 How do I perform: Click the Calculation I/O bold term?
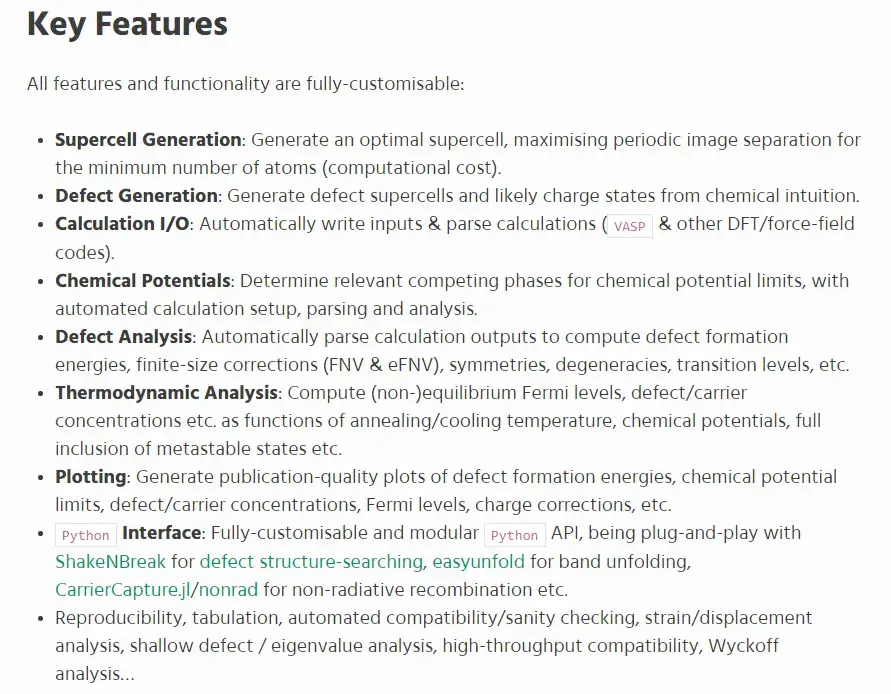[x=122, y=223]
